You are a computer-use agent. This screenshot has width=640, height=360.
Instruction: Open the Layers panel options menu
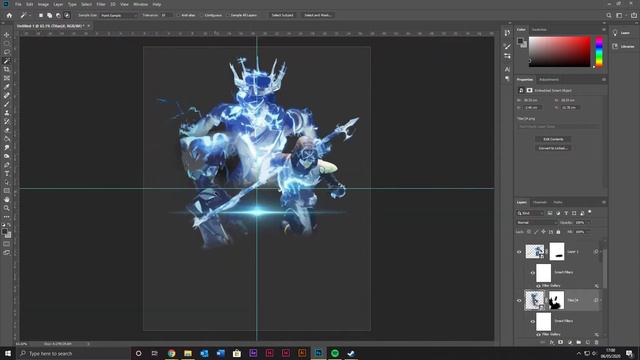click(x=604, y=202)
